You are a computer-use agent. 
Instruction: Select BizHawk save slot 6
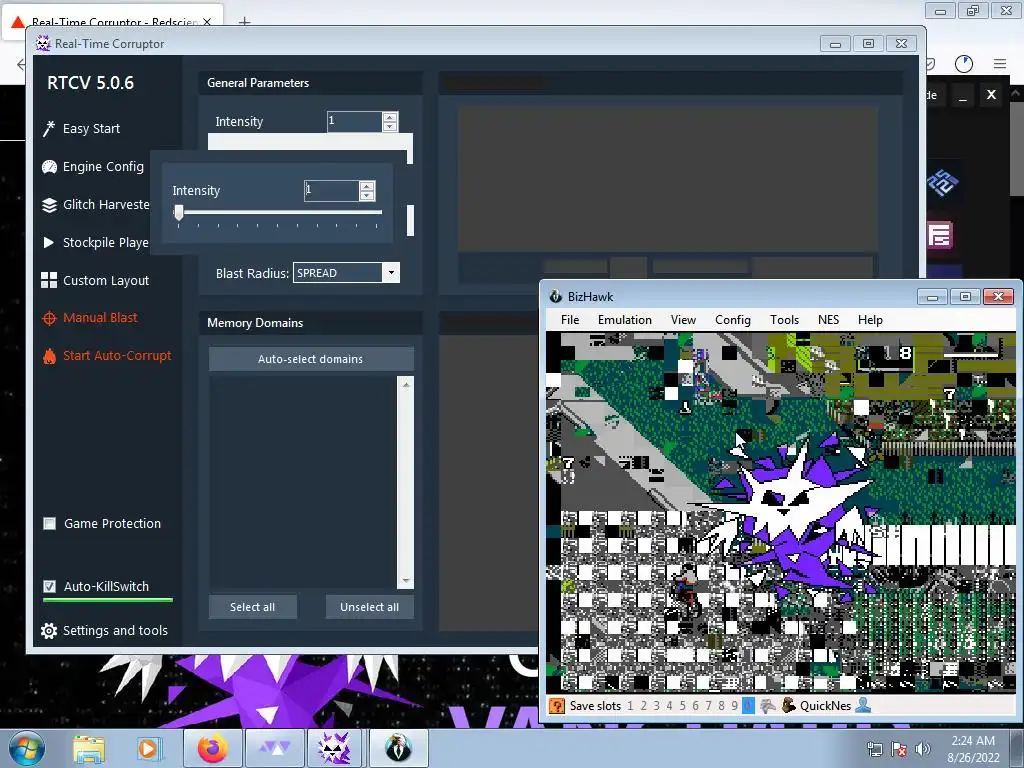[x=696, y=706]
